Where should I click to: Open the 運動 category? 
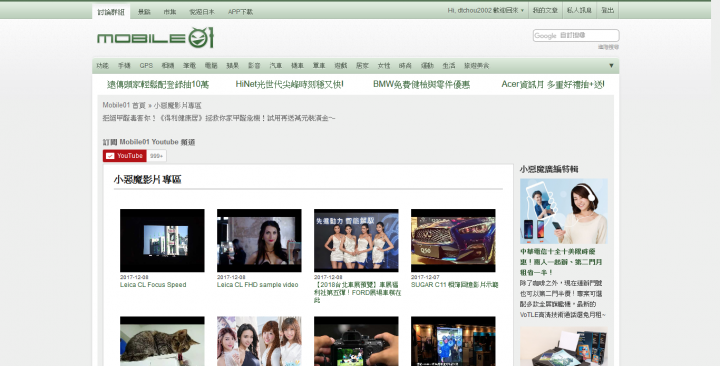coord(427,66)
